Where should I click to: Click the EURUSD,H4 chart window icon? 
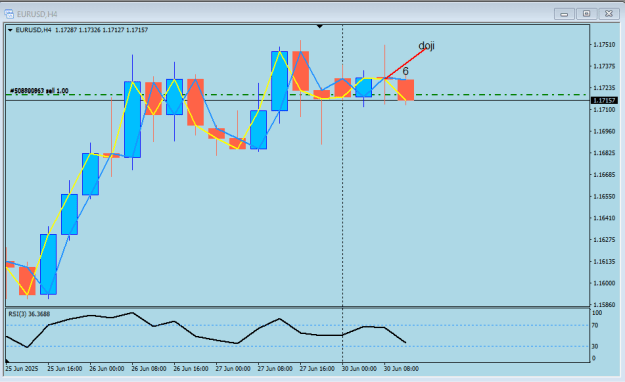pos(9,14)
